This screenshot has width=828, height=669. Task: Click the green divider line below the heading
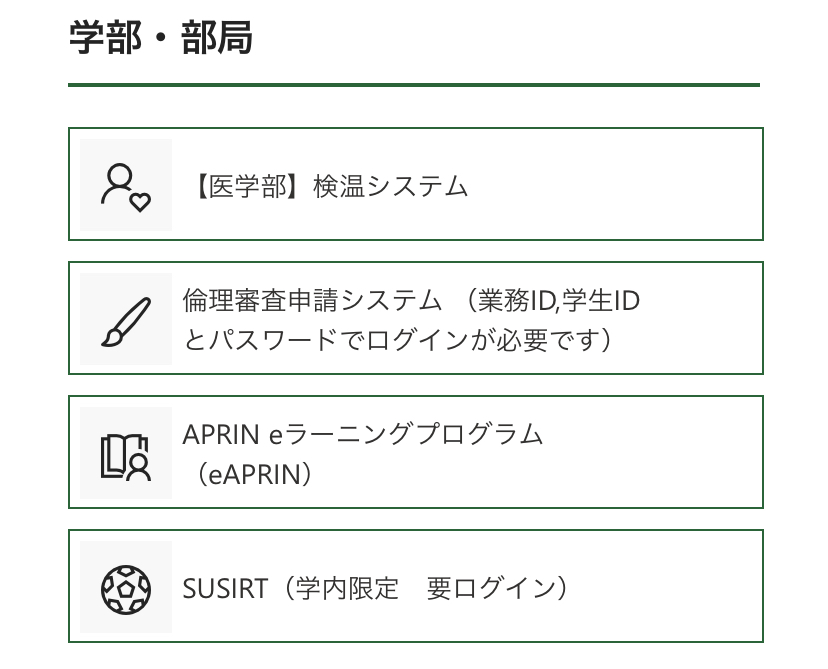(414, 85)
